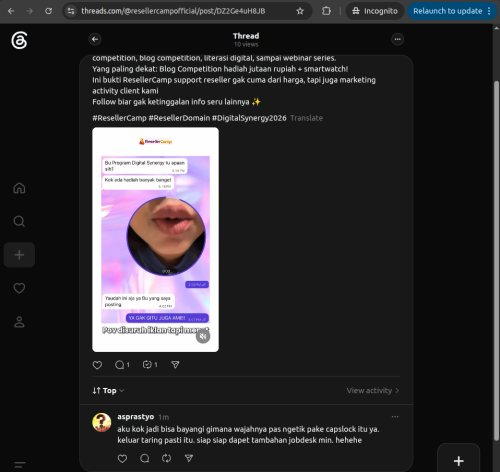Image resolution: width=500 pixels, height=472 pixels.
Task: Open the More menu icon in the sidebar
Action: coord(20,464)
